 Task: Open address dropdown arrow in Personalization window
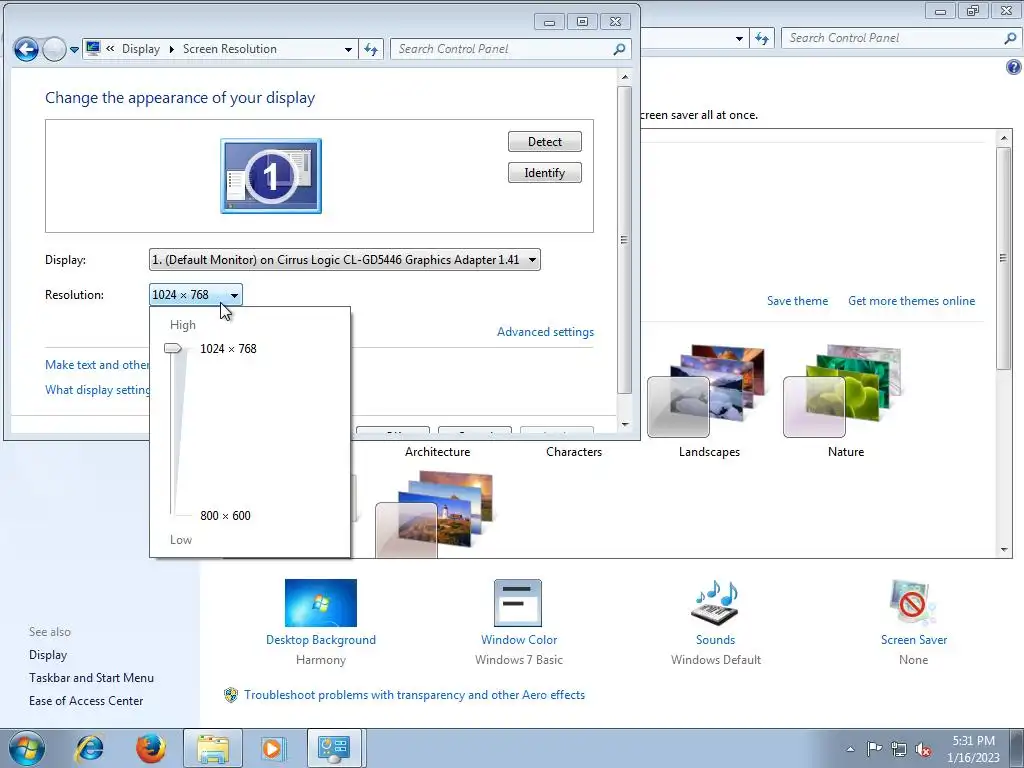739,38
